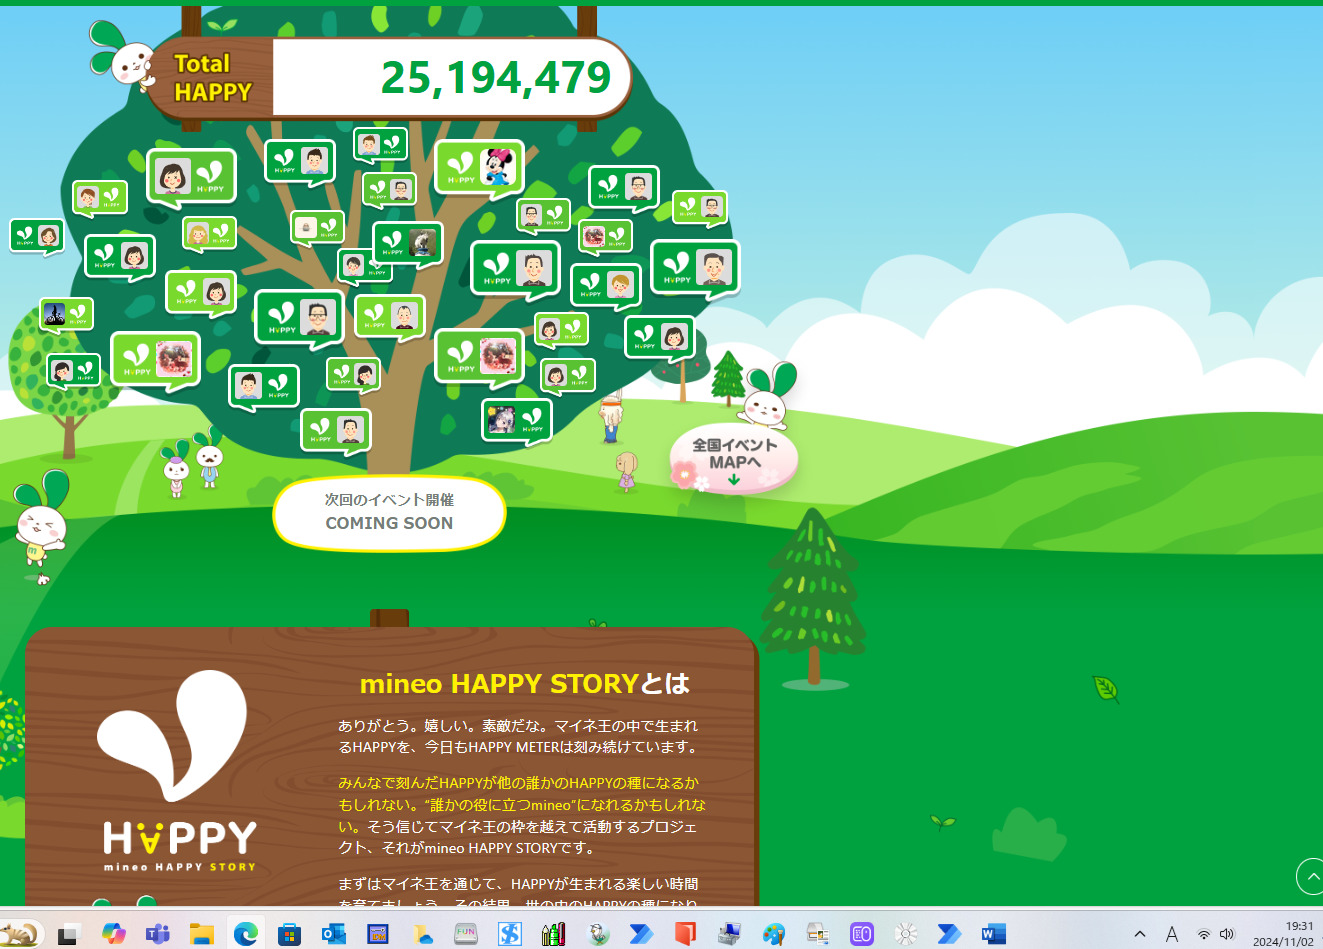Open the volume speaker tray icon
The image size is (1323, 949).
pyautogui.click(x=1227, y=934)
